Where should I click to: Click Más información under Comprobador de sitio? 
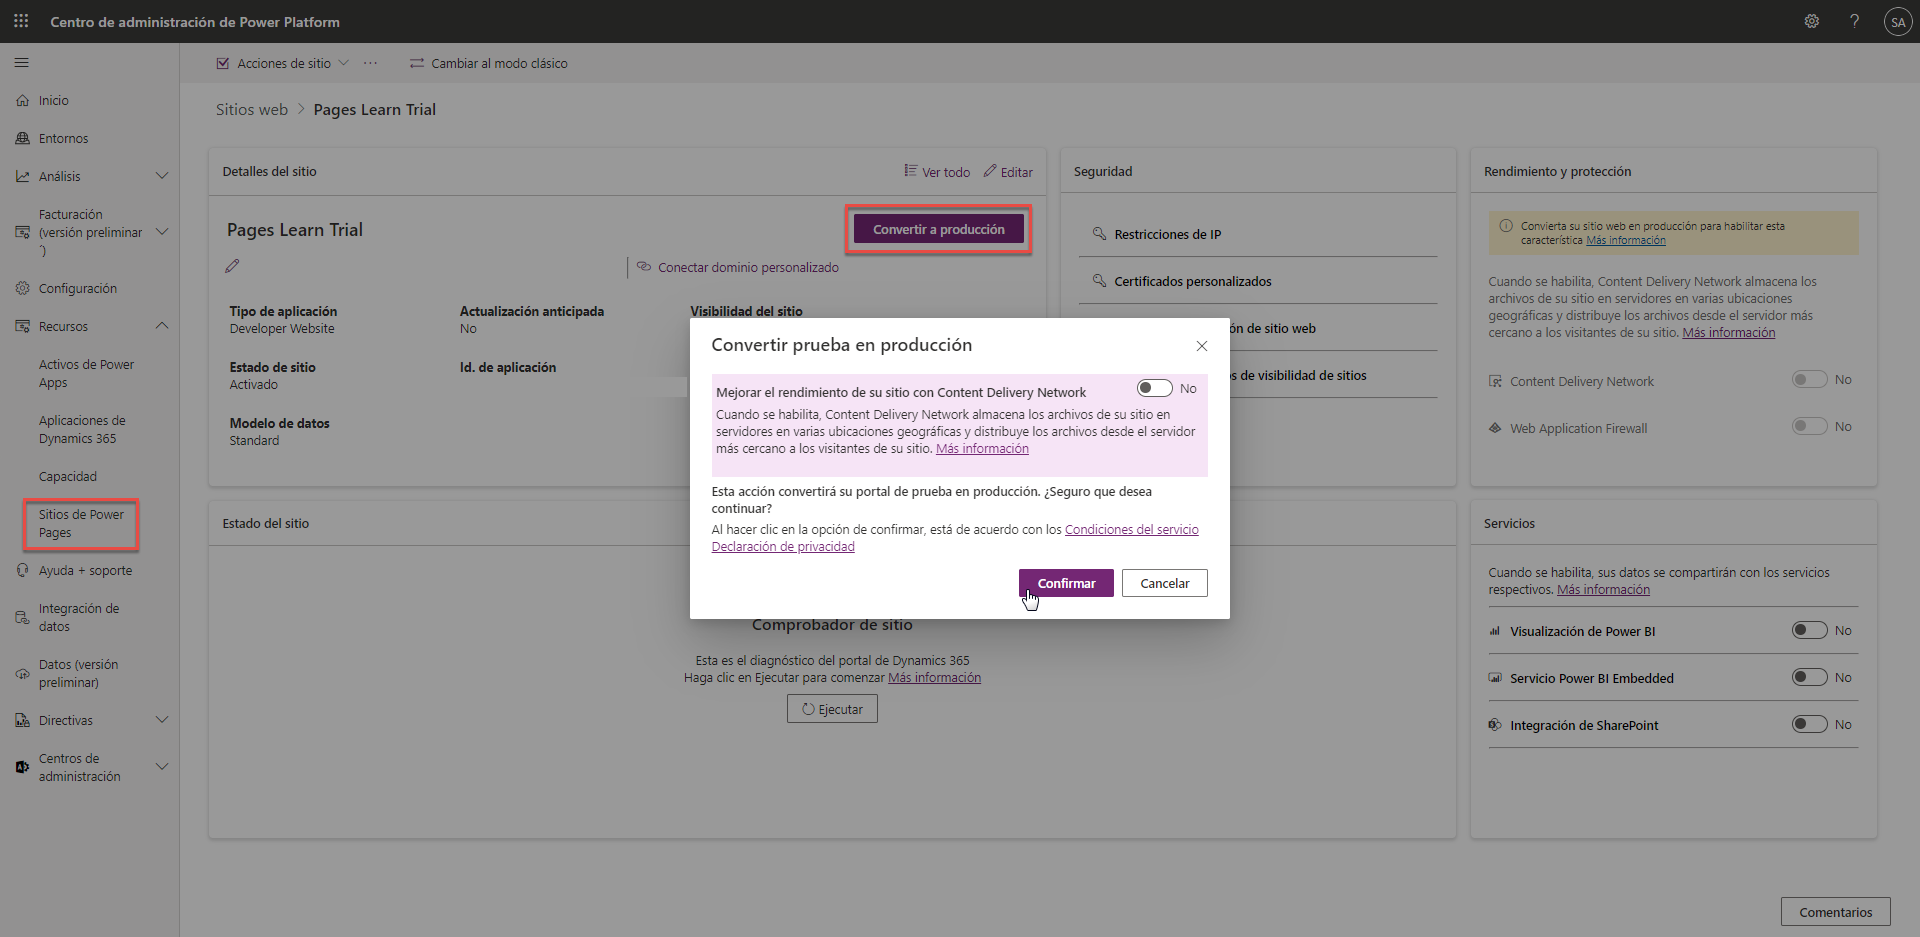pyautogui.click(x=934, y=678)
